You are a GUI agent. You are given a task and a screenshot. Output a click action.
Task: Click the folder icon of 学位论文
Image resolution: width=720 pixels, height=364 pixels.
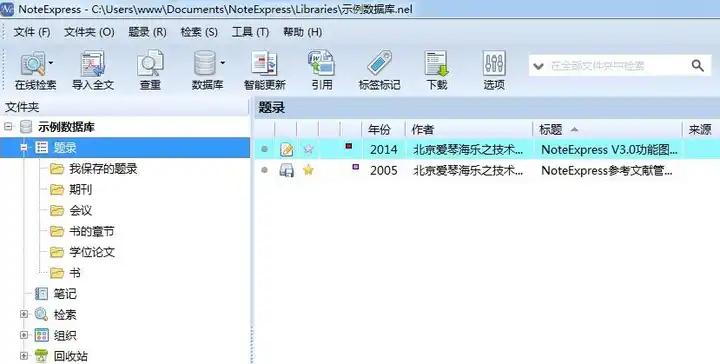point(57,252)
